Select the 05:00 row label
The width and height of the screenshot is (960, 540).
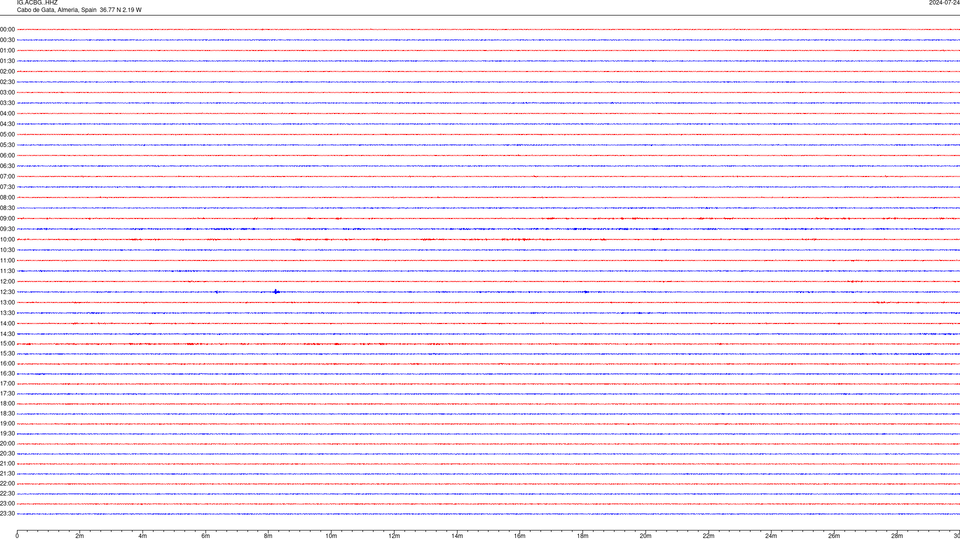pos(7,135)
